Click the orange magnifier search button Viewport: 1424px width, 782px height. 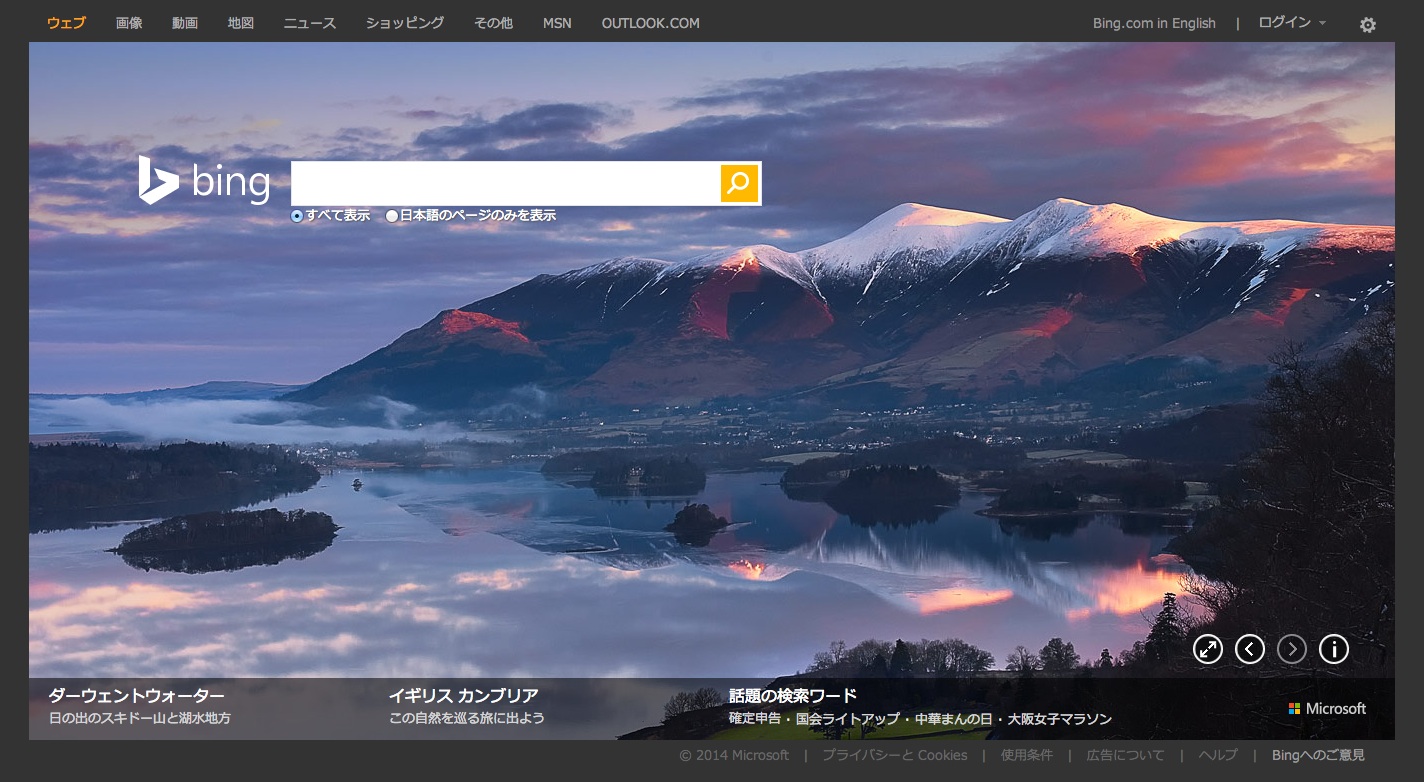(739, 183)
